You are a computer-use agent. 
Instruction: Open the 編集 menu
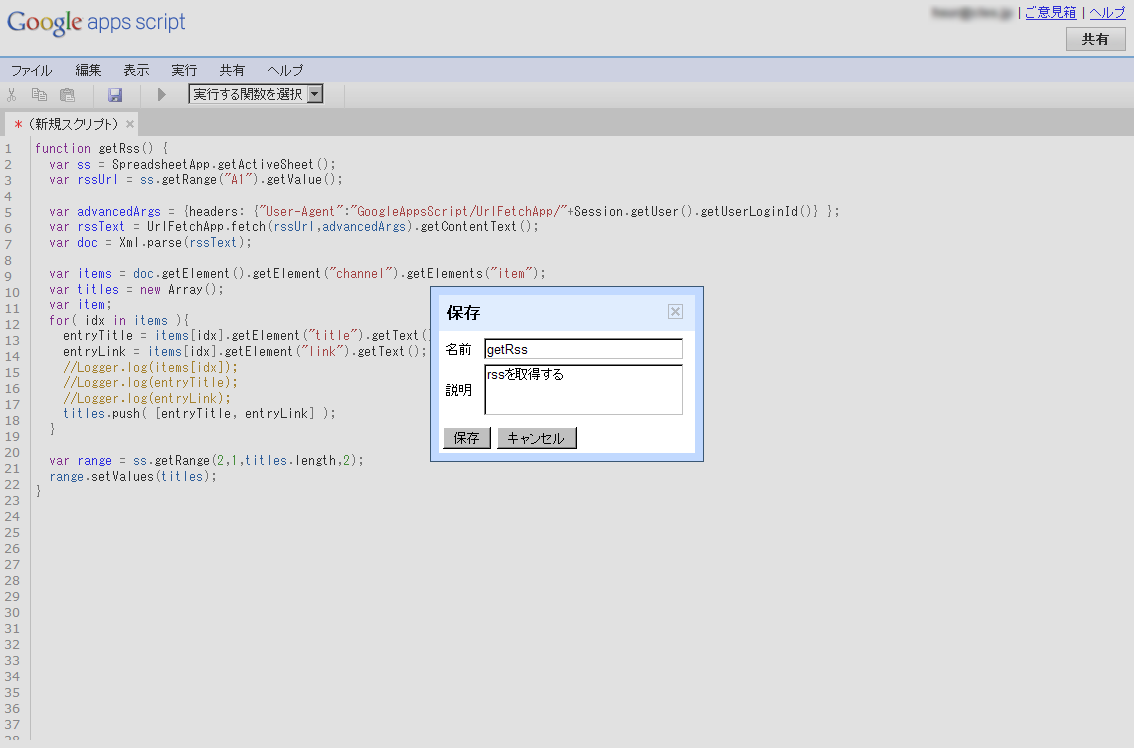point(88,70)
